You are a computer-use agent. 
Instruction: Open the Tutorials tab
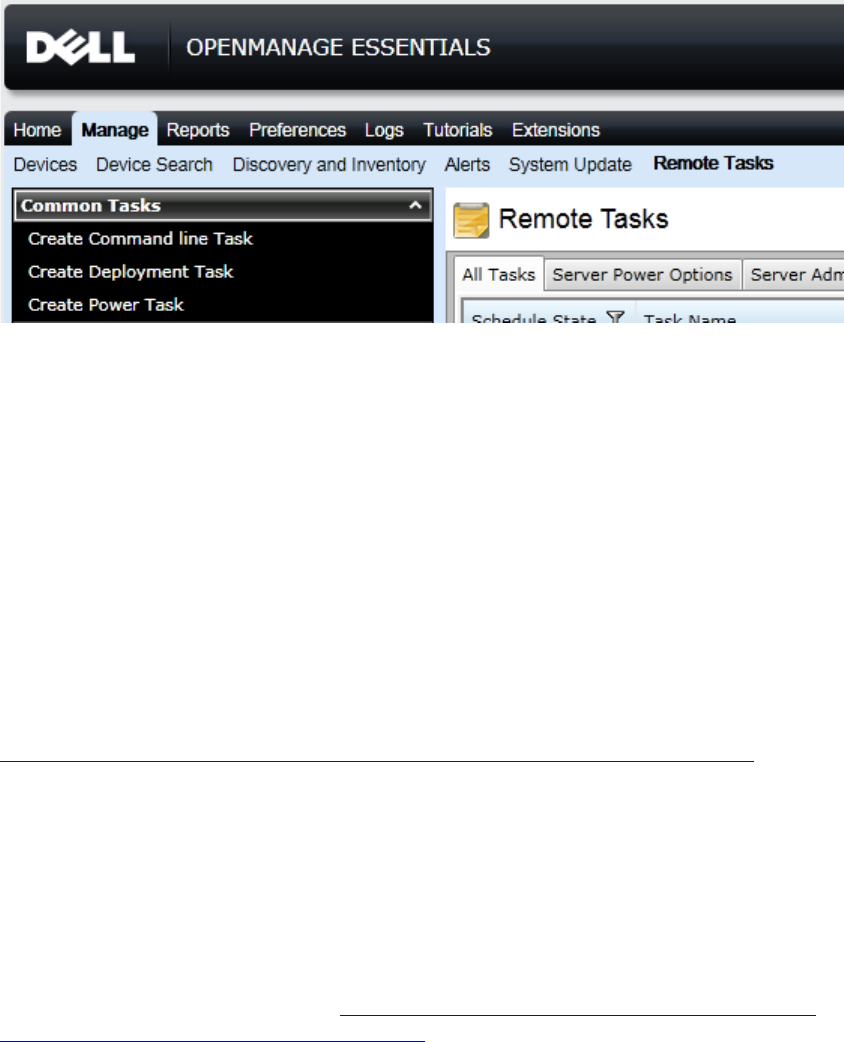point(458,130)
